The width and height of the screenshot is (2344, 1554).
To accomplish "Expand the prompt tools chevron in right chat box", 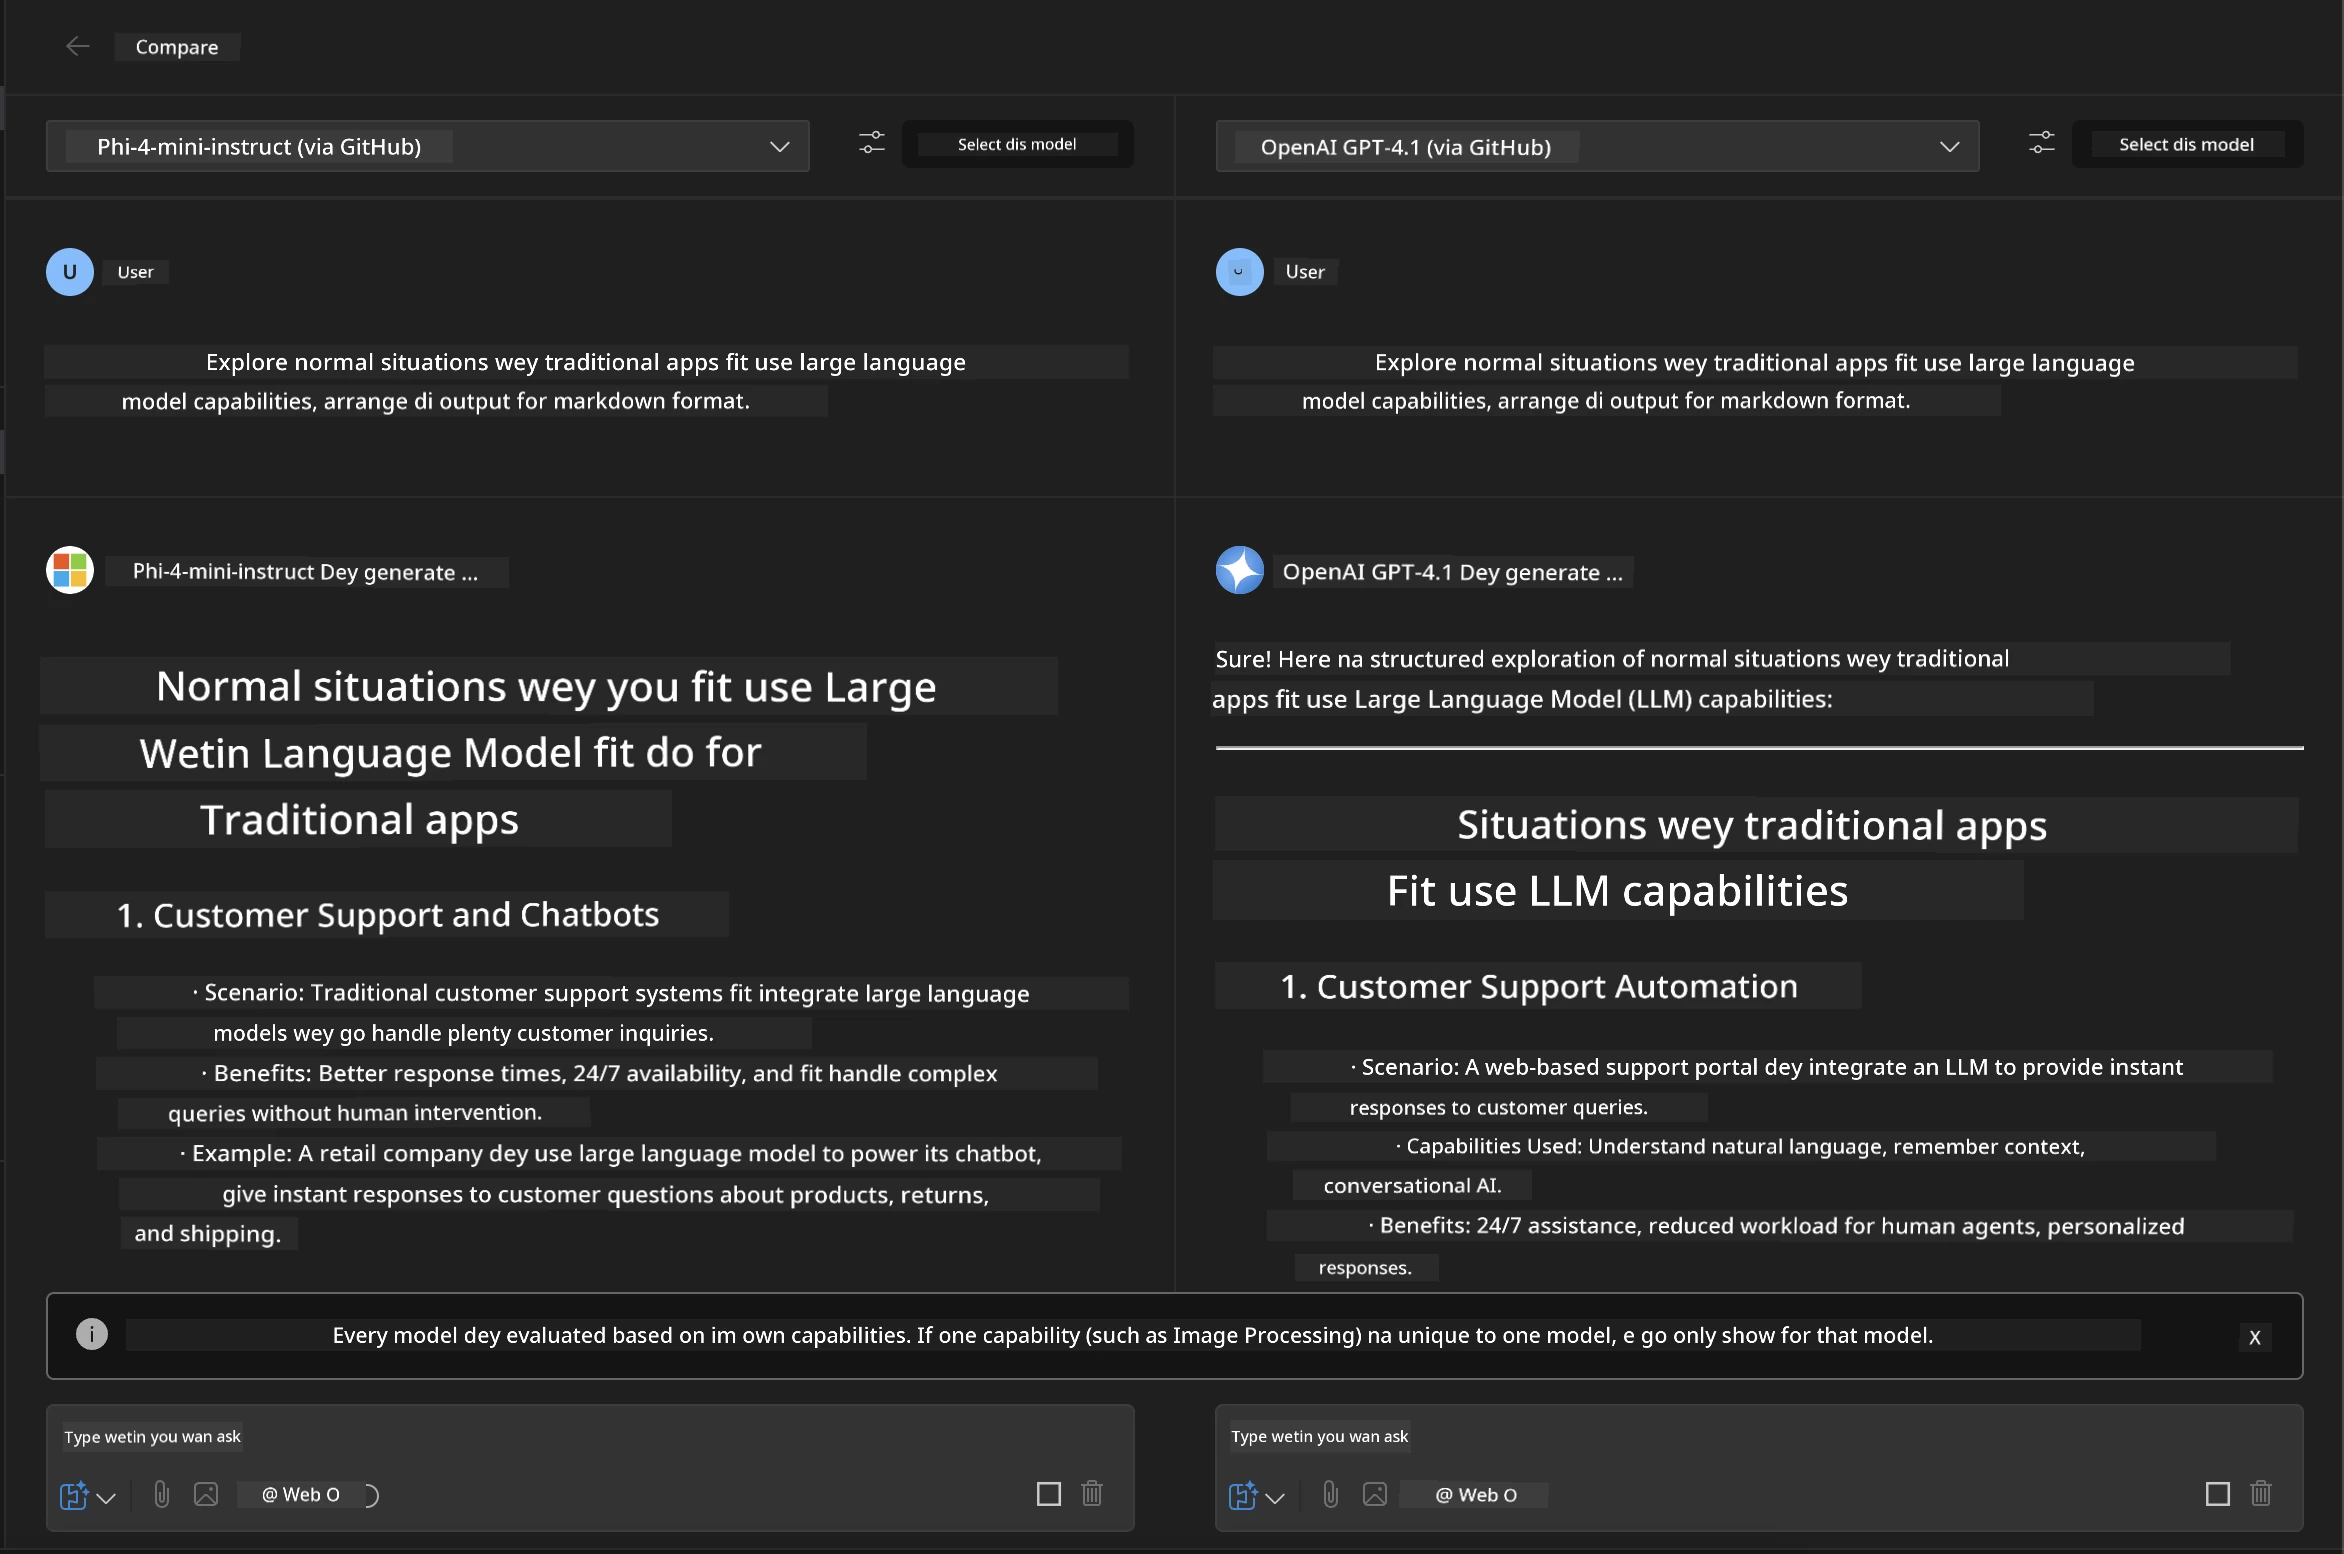I will click(x=1275, y=1497).
